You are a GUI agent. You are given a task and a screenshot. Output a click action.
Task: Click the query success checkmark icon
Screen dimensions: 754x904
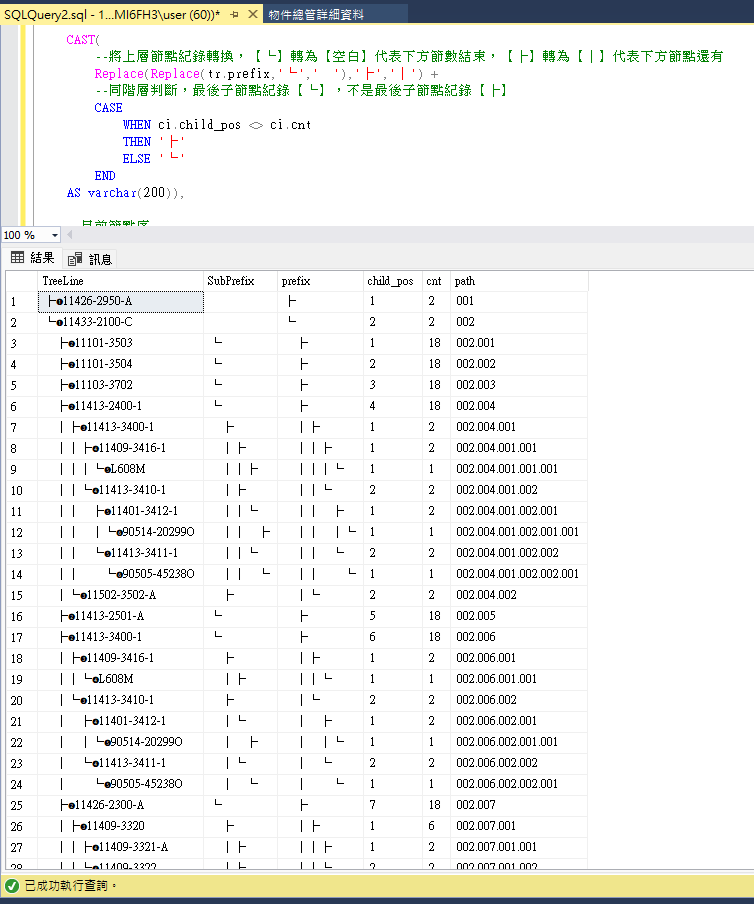(x=12, y=886)
